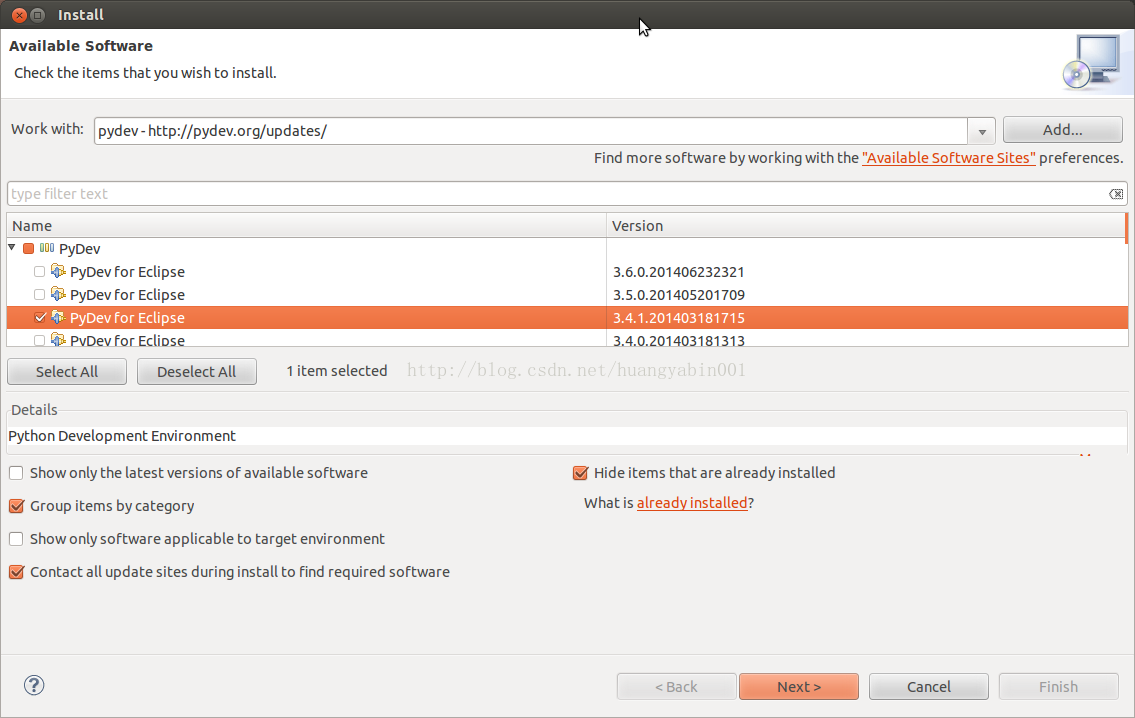1135x718 pixels.
Task: Click the Add... button
Action: coord(1062,130)
